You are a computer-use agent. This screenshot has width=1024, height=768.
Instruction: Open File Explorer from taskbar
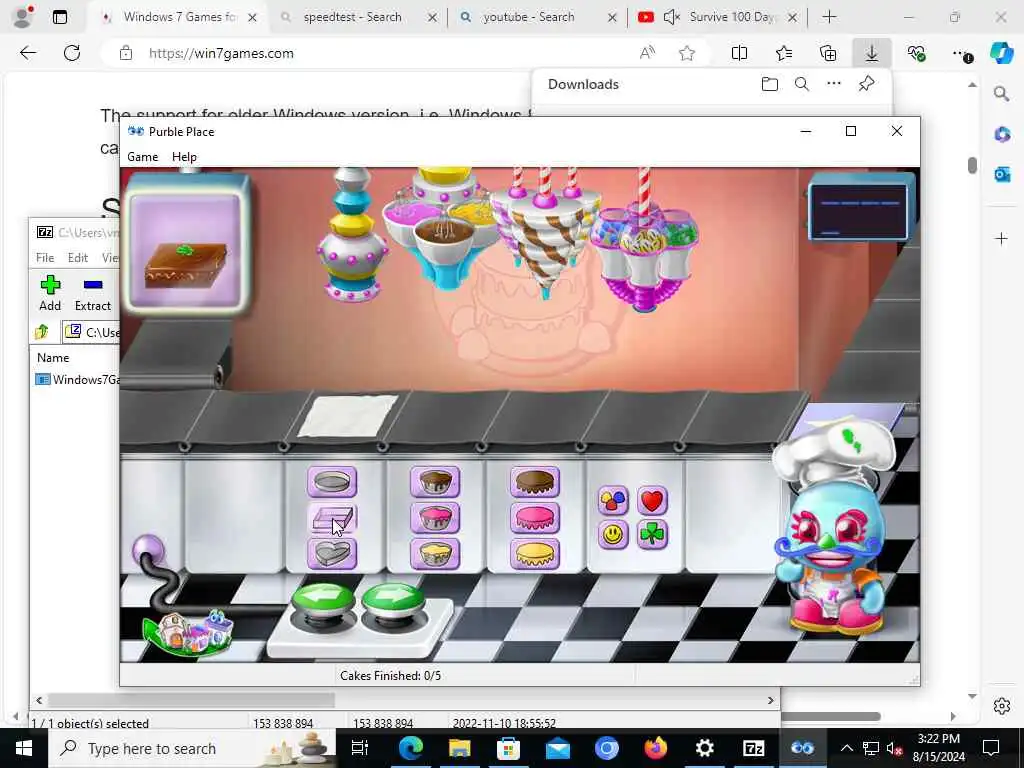[459, 748]
